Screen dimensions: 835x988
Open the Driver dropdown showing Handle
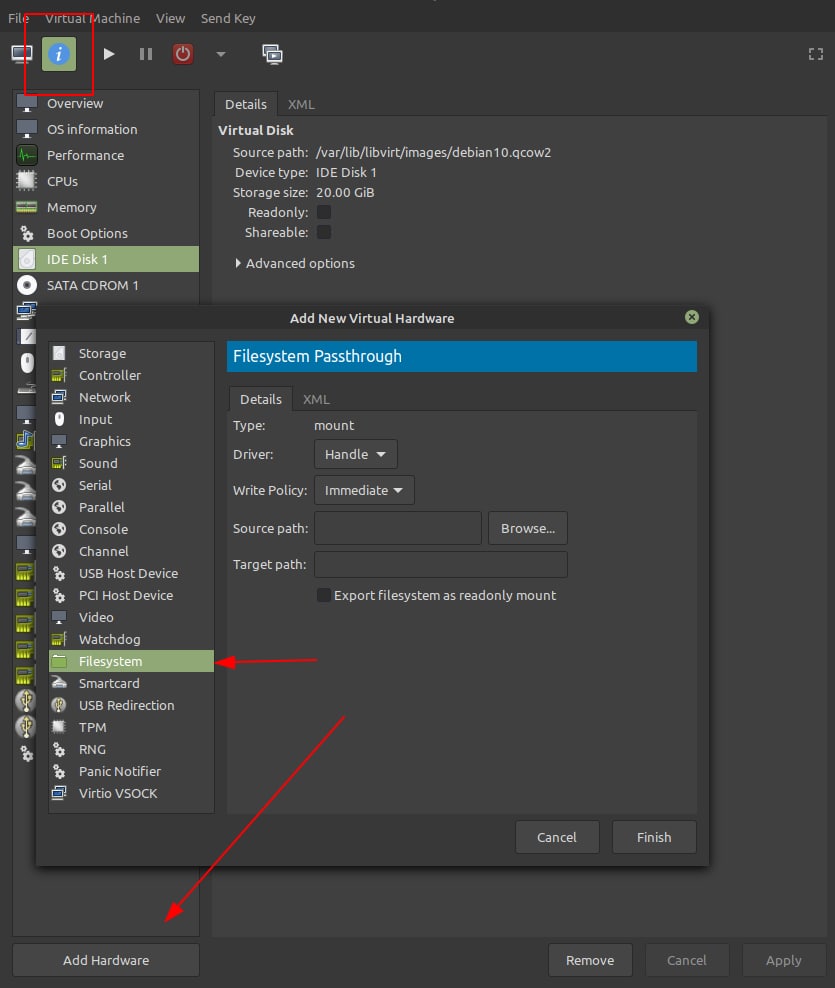coord(355,454)
